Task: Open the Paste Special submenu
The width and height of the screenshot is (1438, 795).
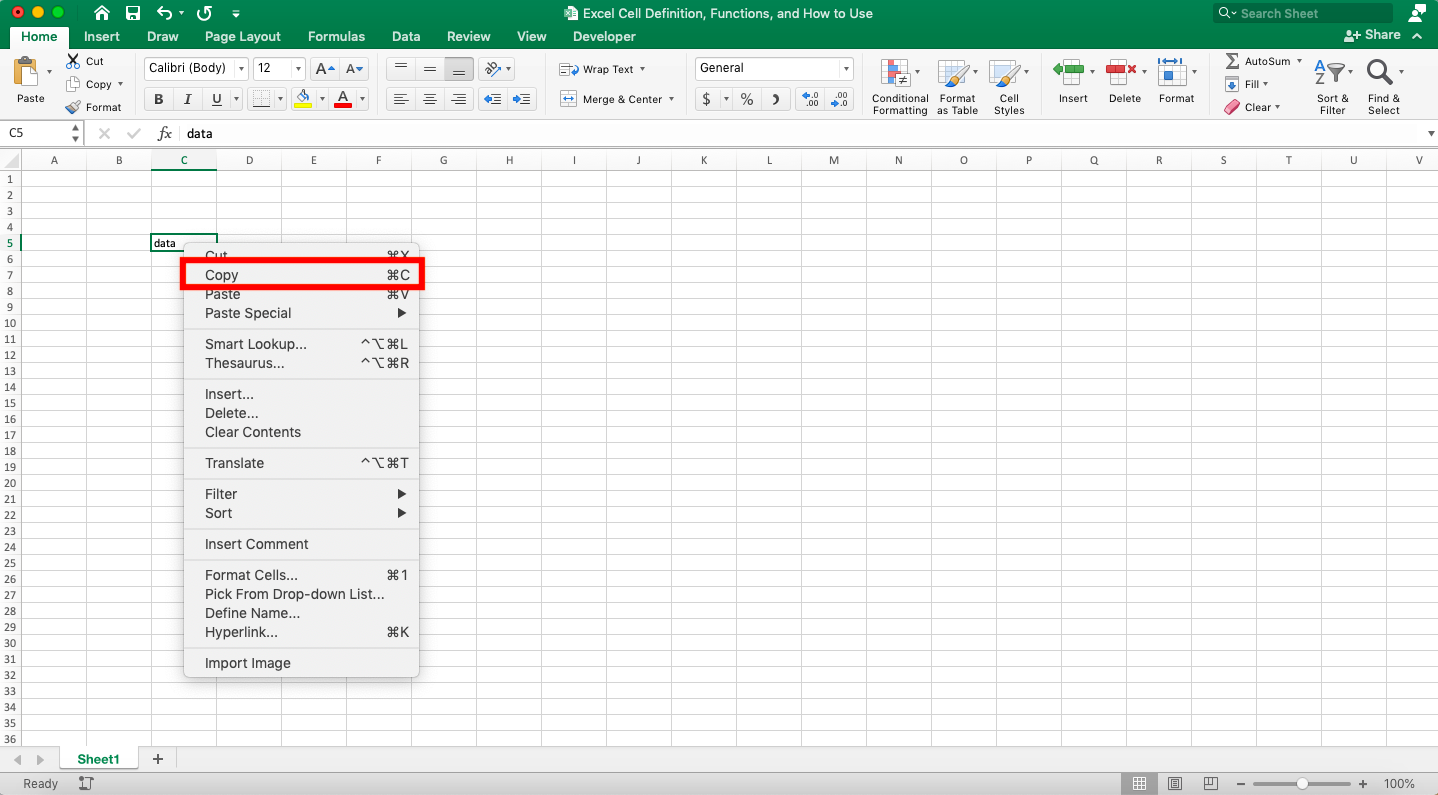Action: tap(301, 313)
